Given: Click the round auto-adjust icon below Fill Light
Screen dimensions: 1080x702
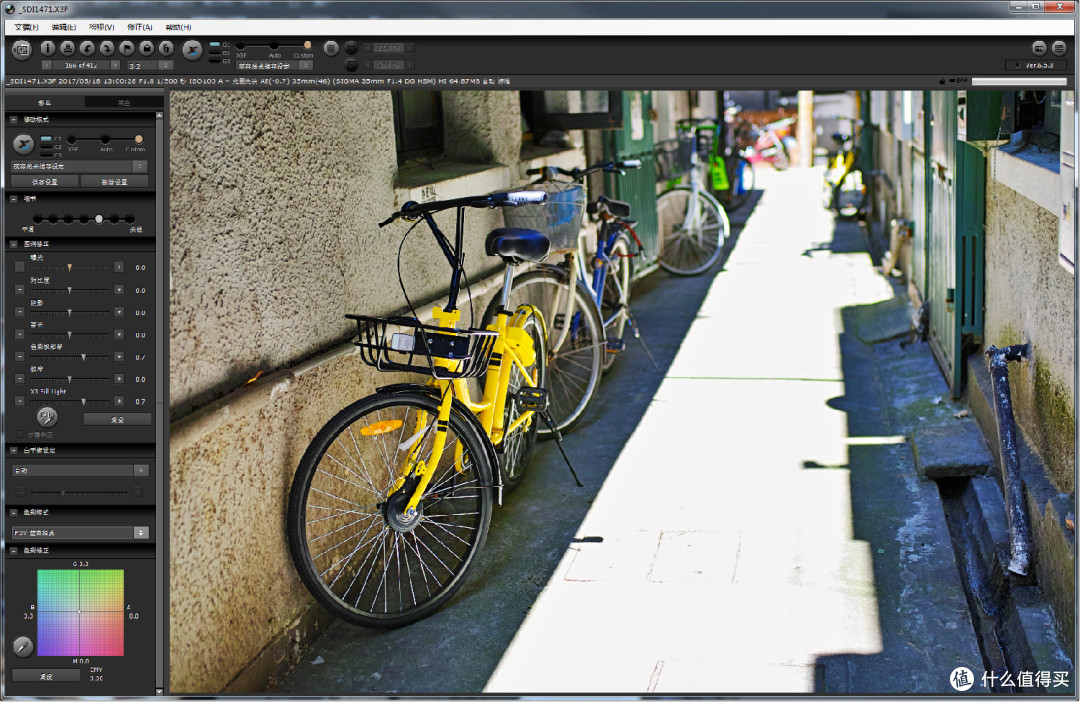Looking at the screenshot, I should pyautogui.click(x=47, y=416).
